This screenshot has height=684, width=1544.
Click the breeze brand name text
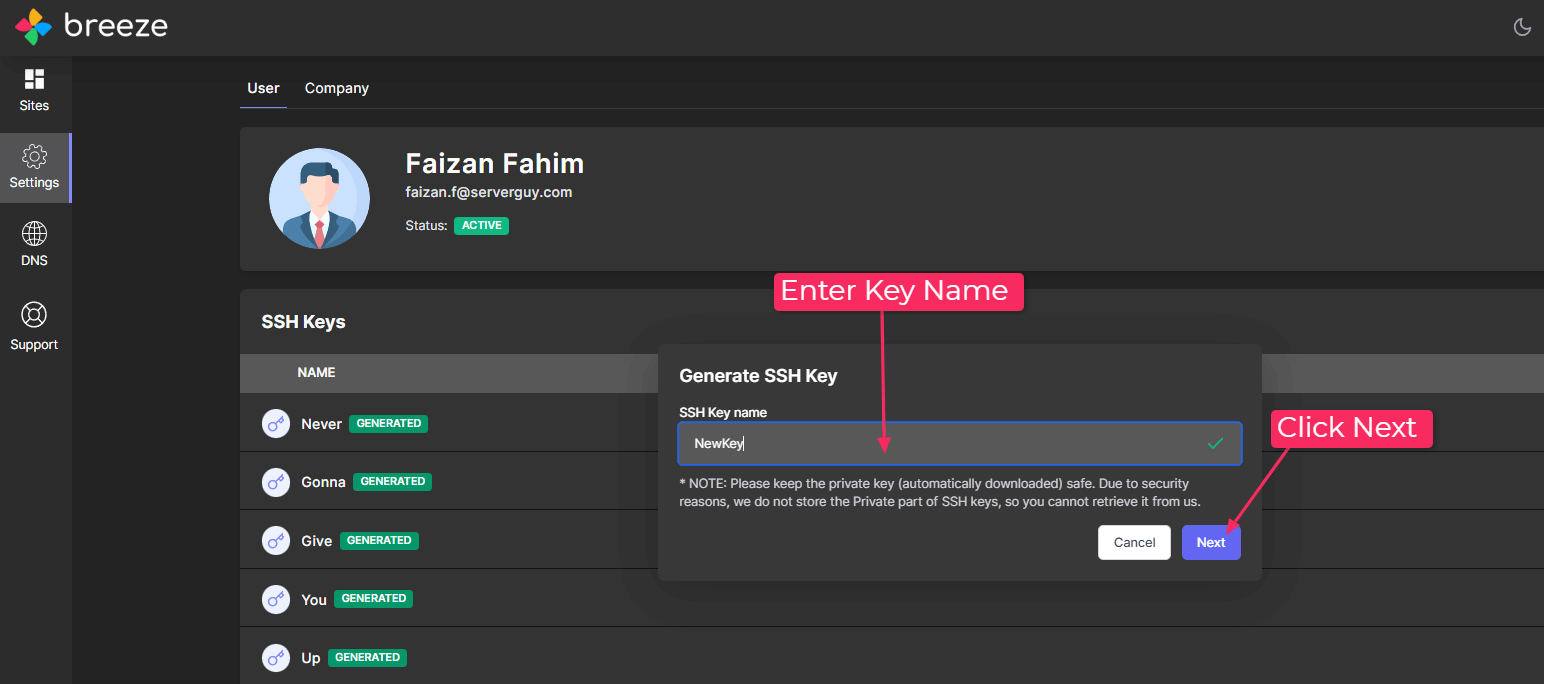tap(116, 26)
